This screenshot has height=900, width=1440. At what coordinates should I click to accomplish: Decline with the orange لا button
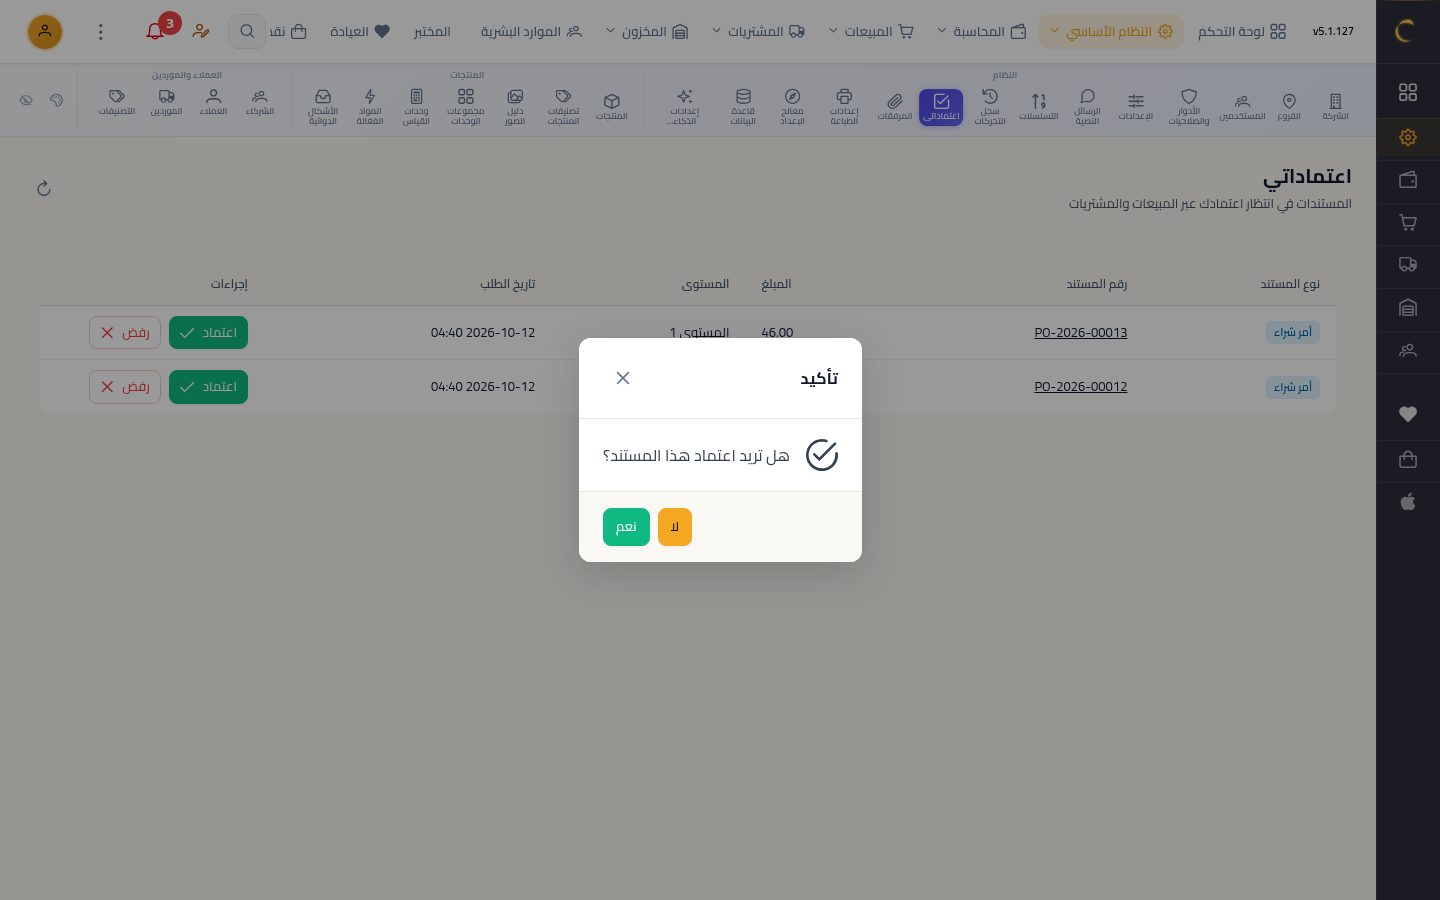(675, 527)
